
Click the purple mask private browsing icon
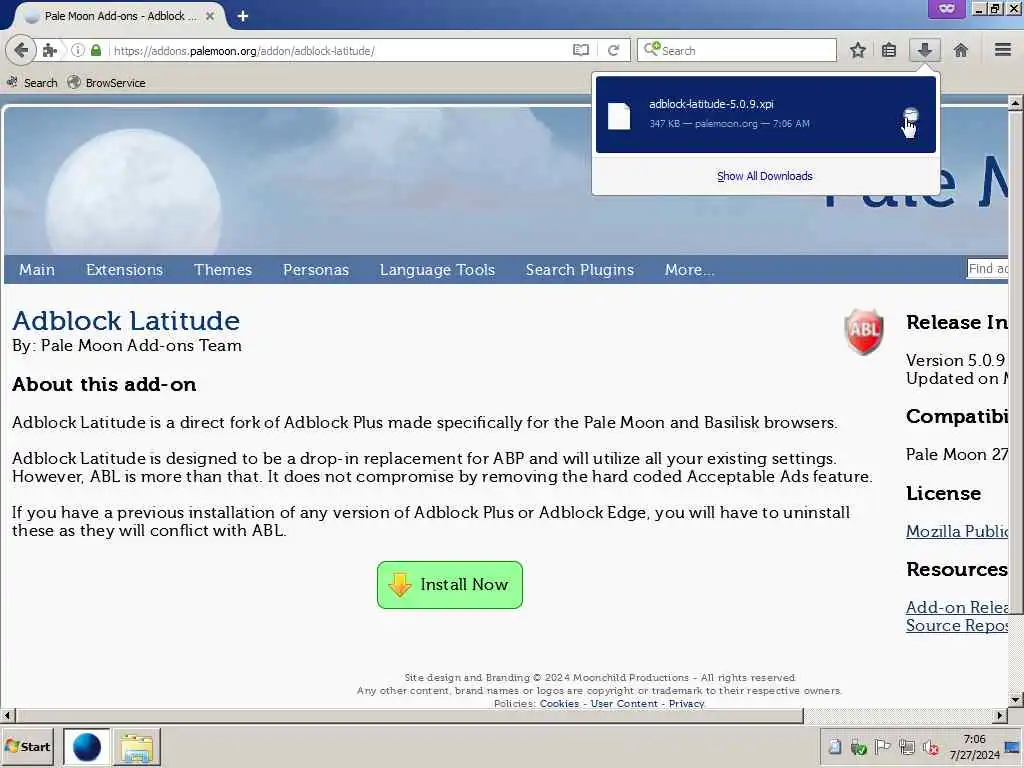click(x=946, y=9)
